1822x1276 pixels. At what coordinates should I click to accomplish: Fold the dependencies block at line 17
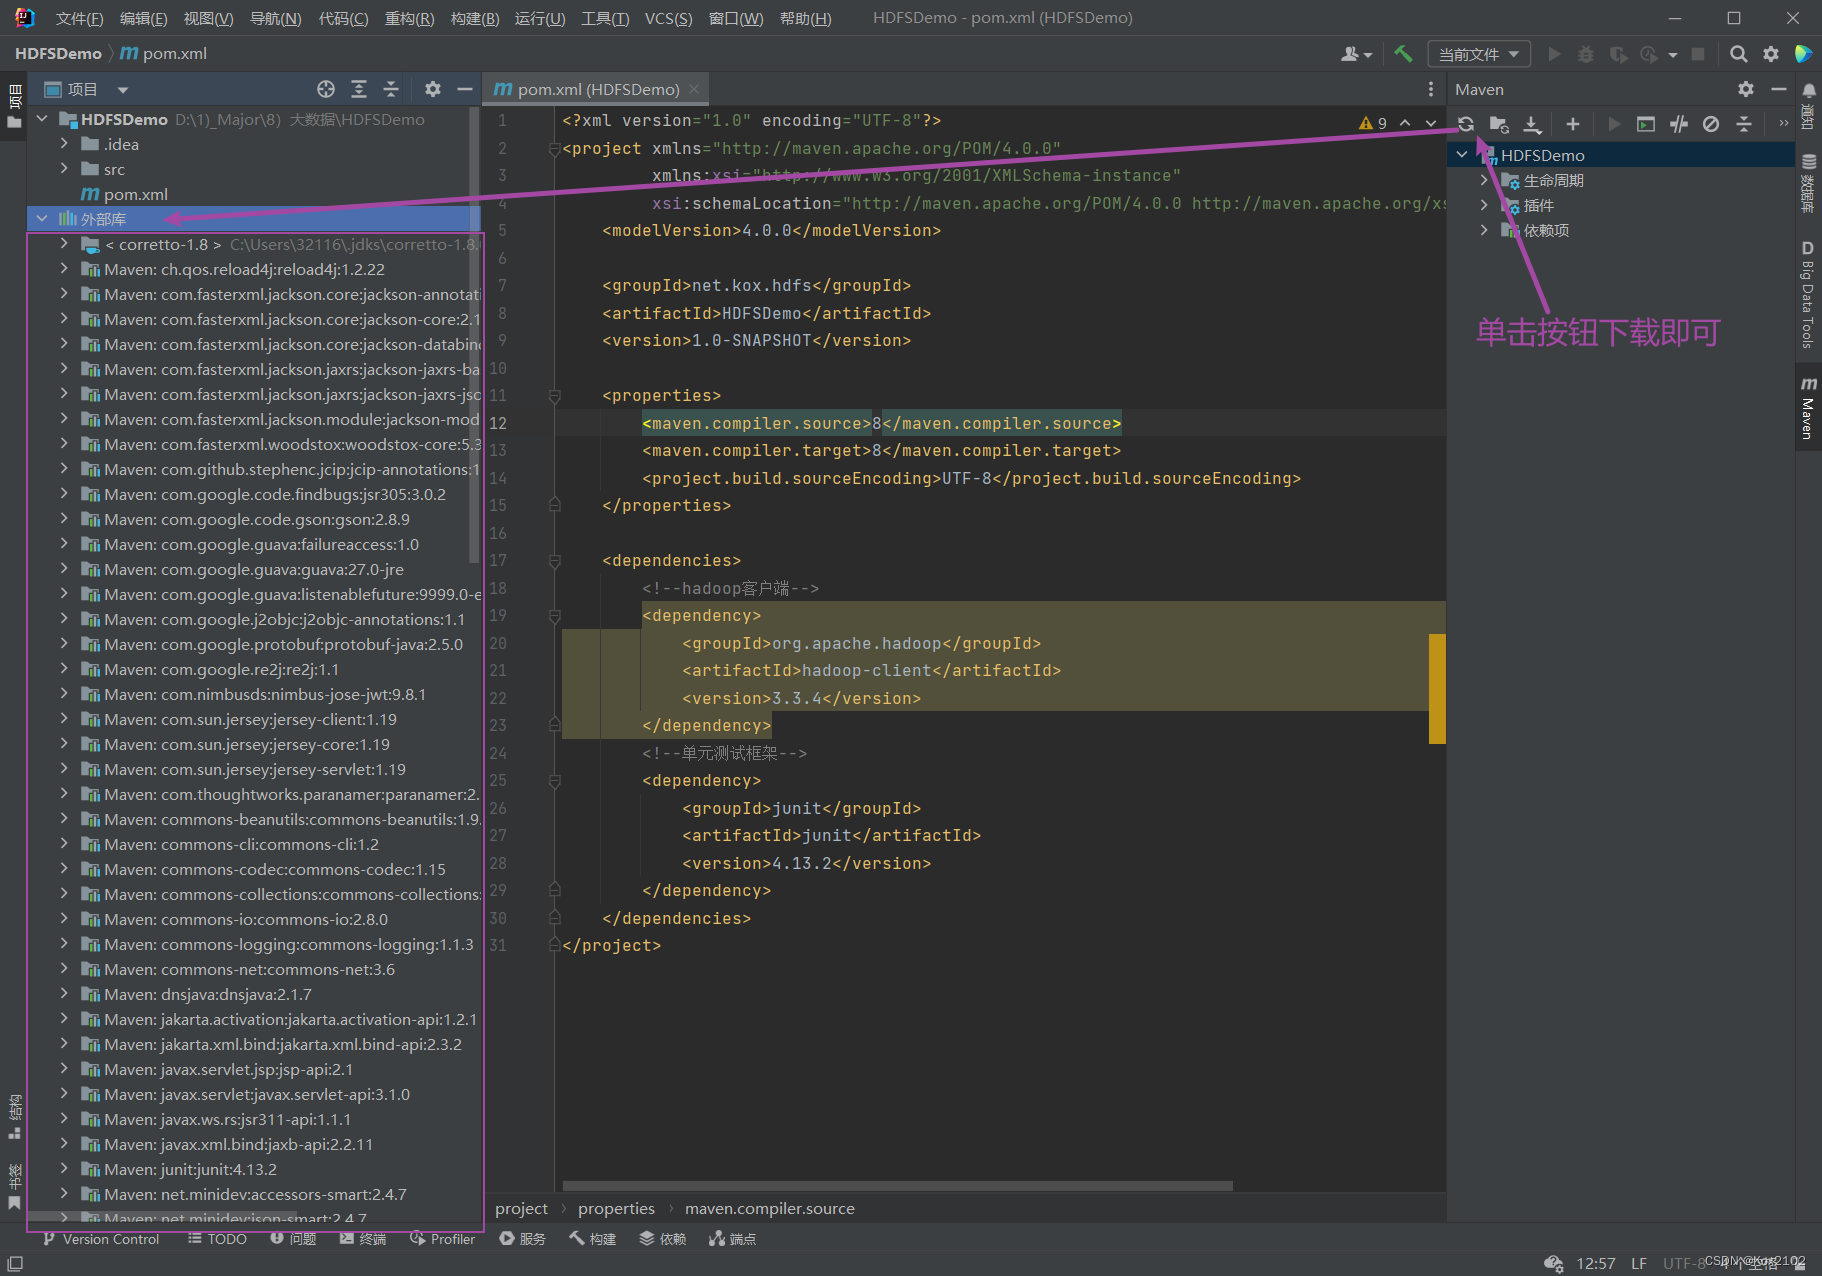tap(554, 561)
